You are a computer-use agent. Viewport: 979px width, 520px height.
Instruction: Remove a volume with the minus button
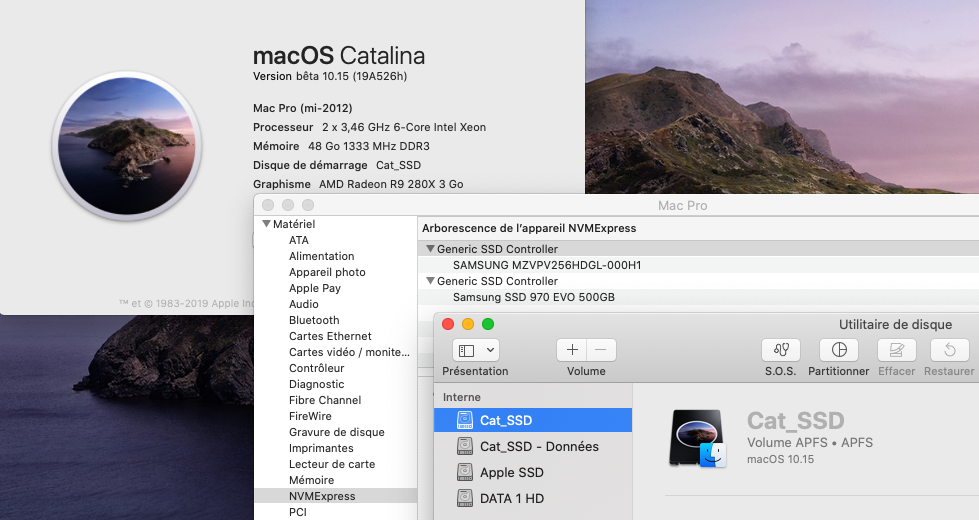[x=601, y=350]
